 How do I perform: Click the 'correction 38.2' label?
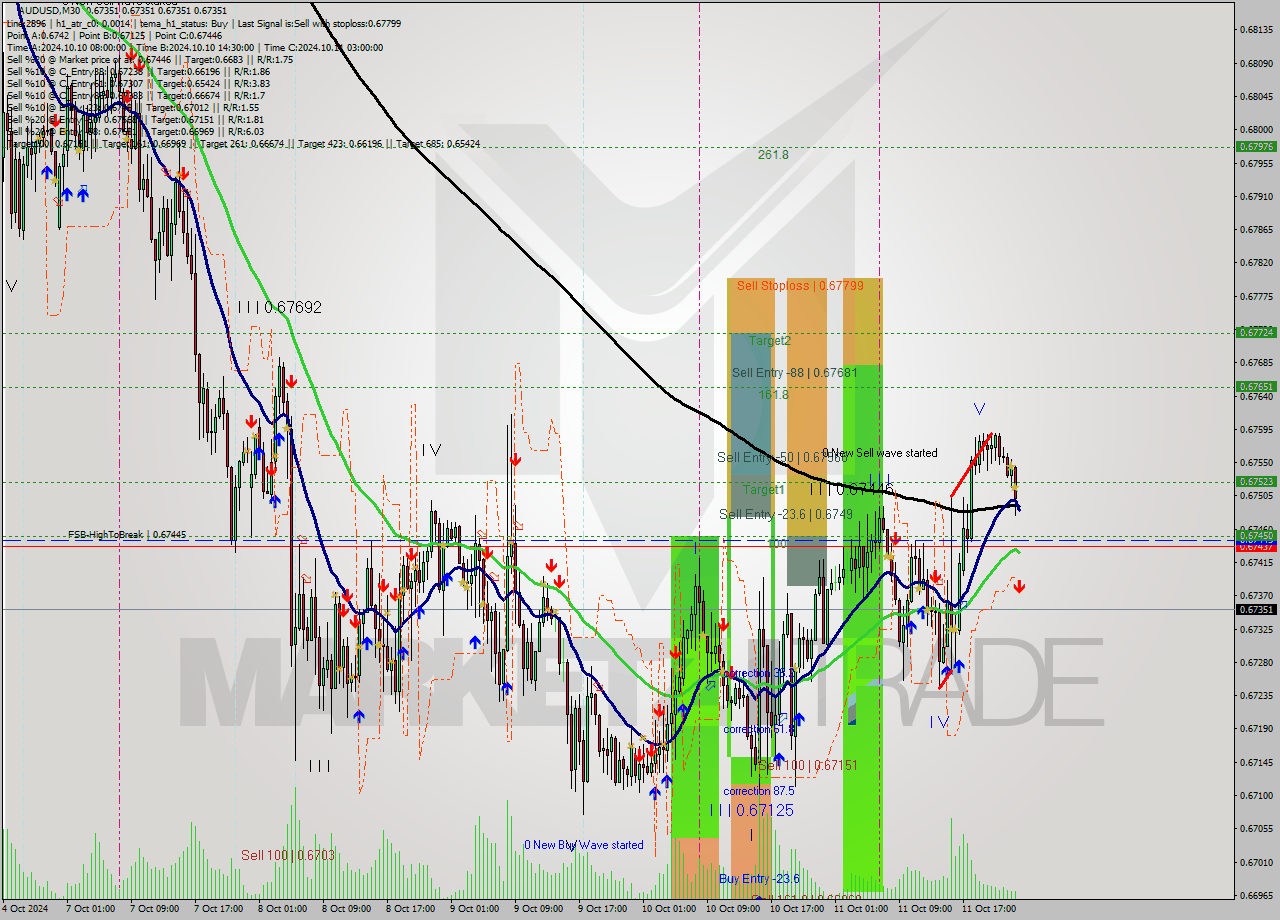tap(759, 673)
